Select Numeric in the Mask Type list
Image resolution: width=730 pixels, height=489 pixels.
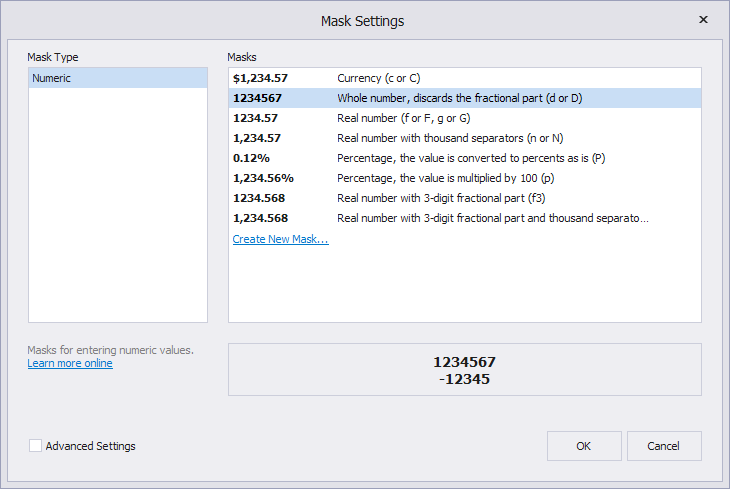[117, 78]
